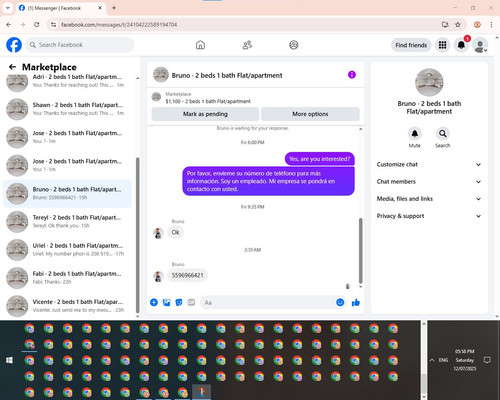Go back using browser back arrow
This screenshot has height=400, width=500.
9,25
